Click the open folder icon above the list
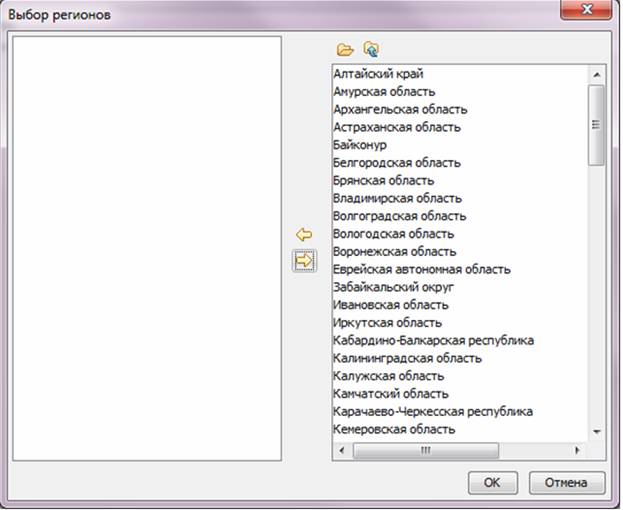 tap(345, 49)
